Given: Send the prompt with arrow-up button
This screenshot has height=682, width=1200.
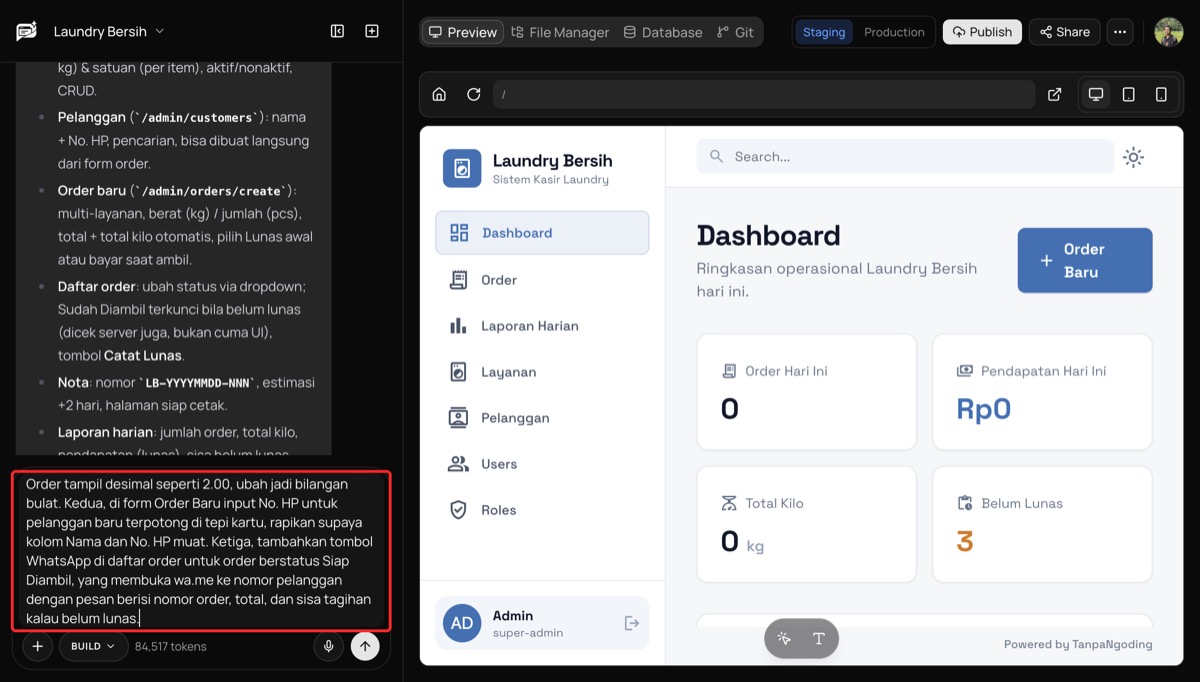Looking at the screenshot, I should [365, 646].
